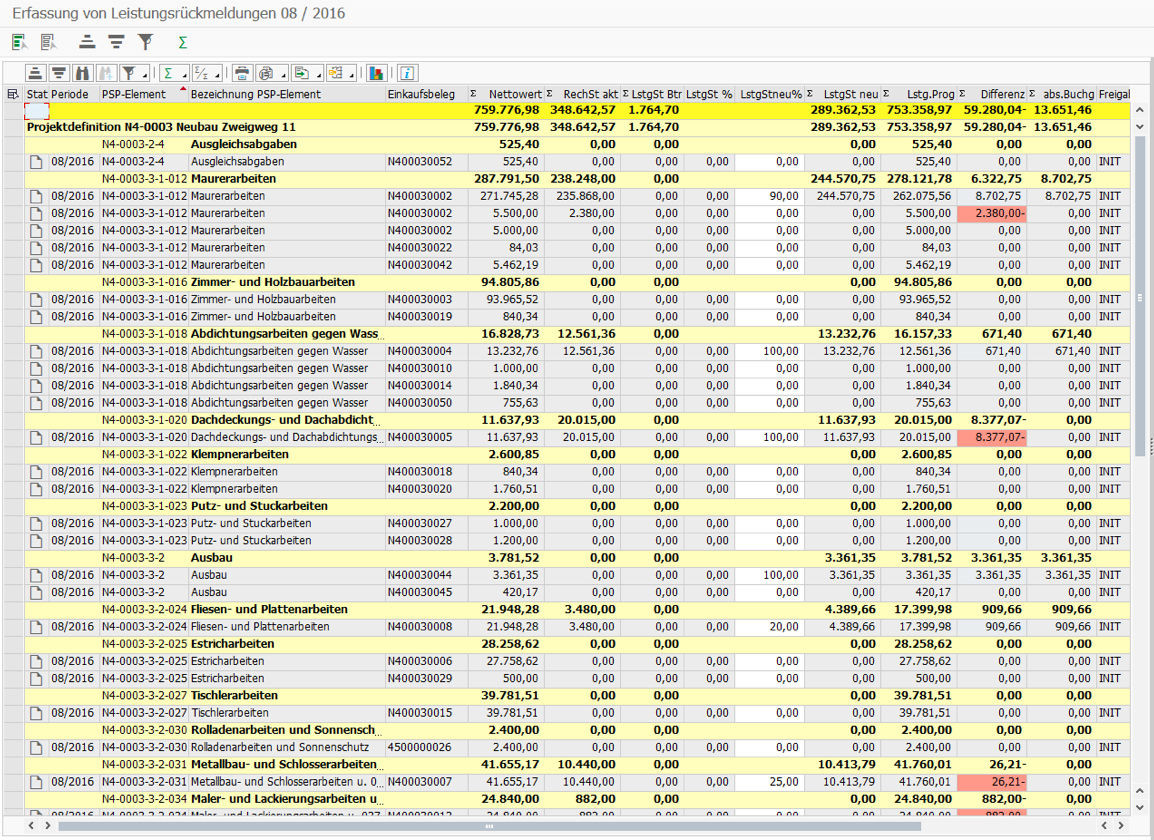
Task: Select all rows via grid corner icon
Action: tap(12, 94)
